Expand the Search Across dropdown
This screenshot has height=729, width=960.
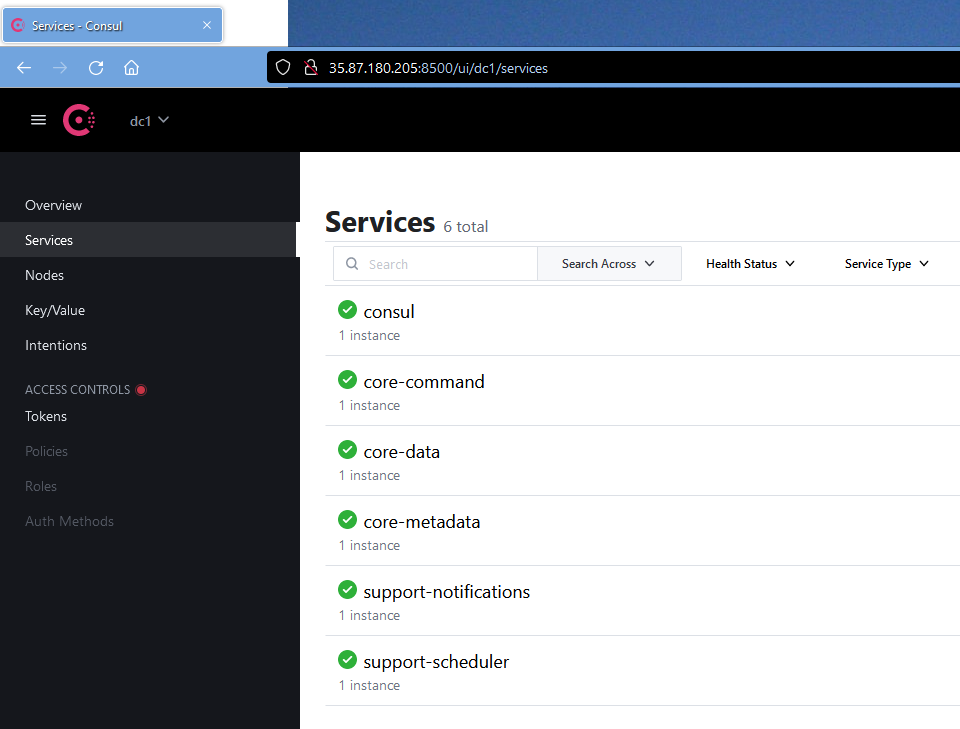(x=609, y=264)
